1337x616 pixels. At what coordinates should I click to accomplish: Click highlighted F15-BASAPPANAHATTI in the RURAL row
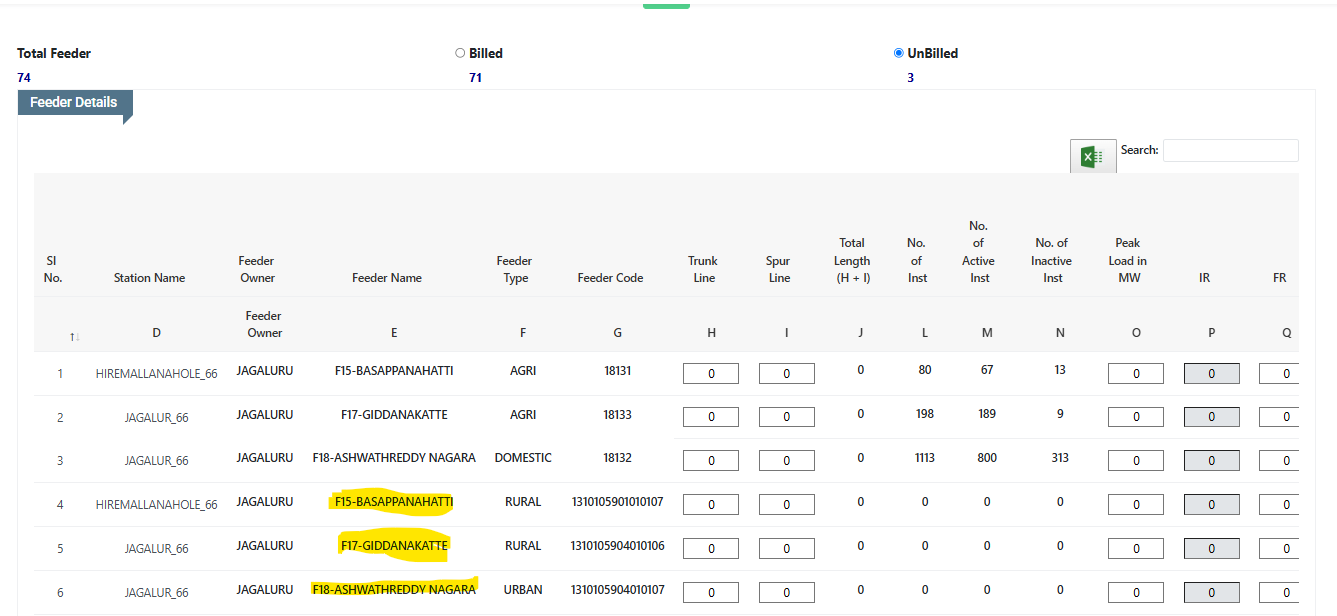pos(394,502)
